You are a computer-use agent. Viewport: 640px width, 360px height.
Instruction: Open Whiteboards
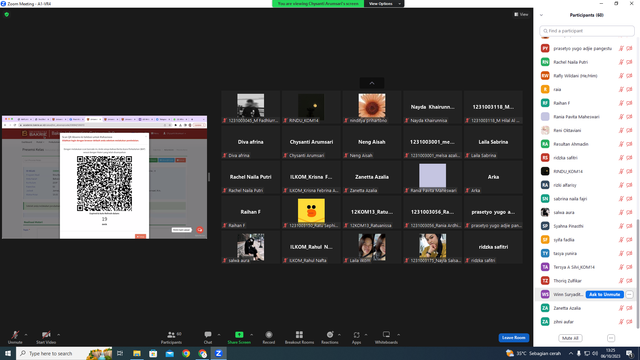click(x=386, y=337)
